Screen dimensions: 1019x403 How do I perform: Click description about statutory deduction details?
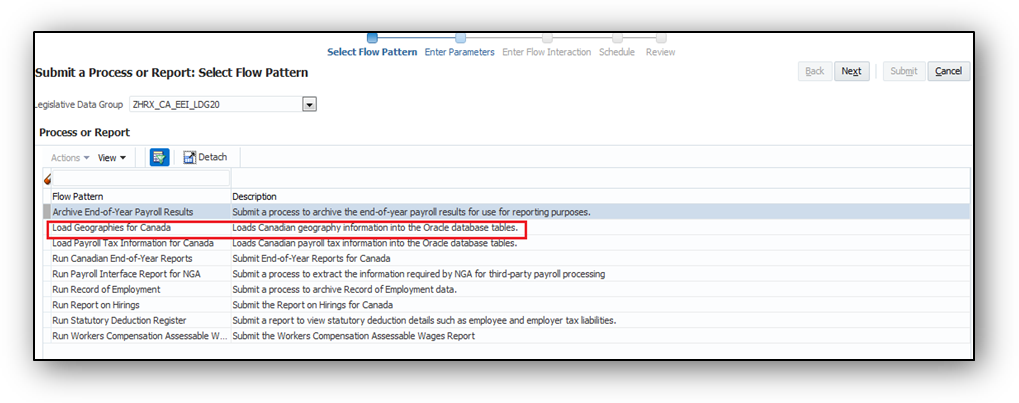[x=424, y=320]
